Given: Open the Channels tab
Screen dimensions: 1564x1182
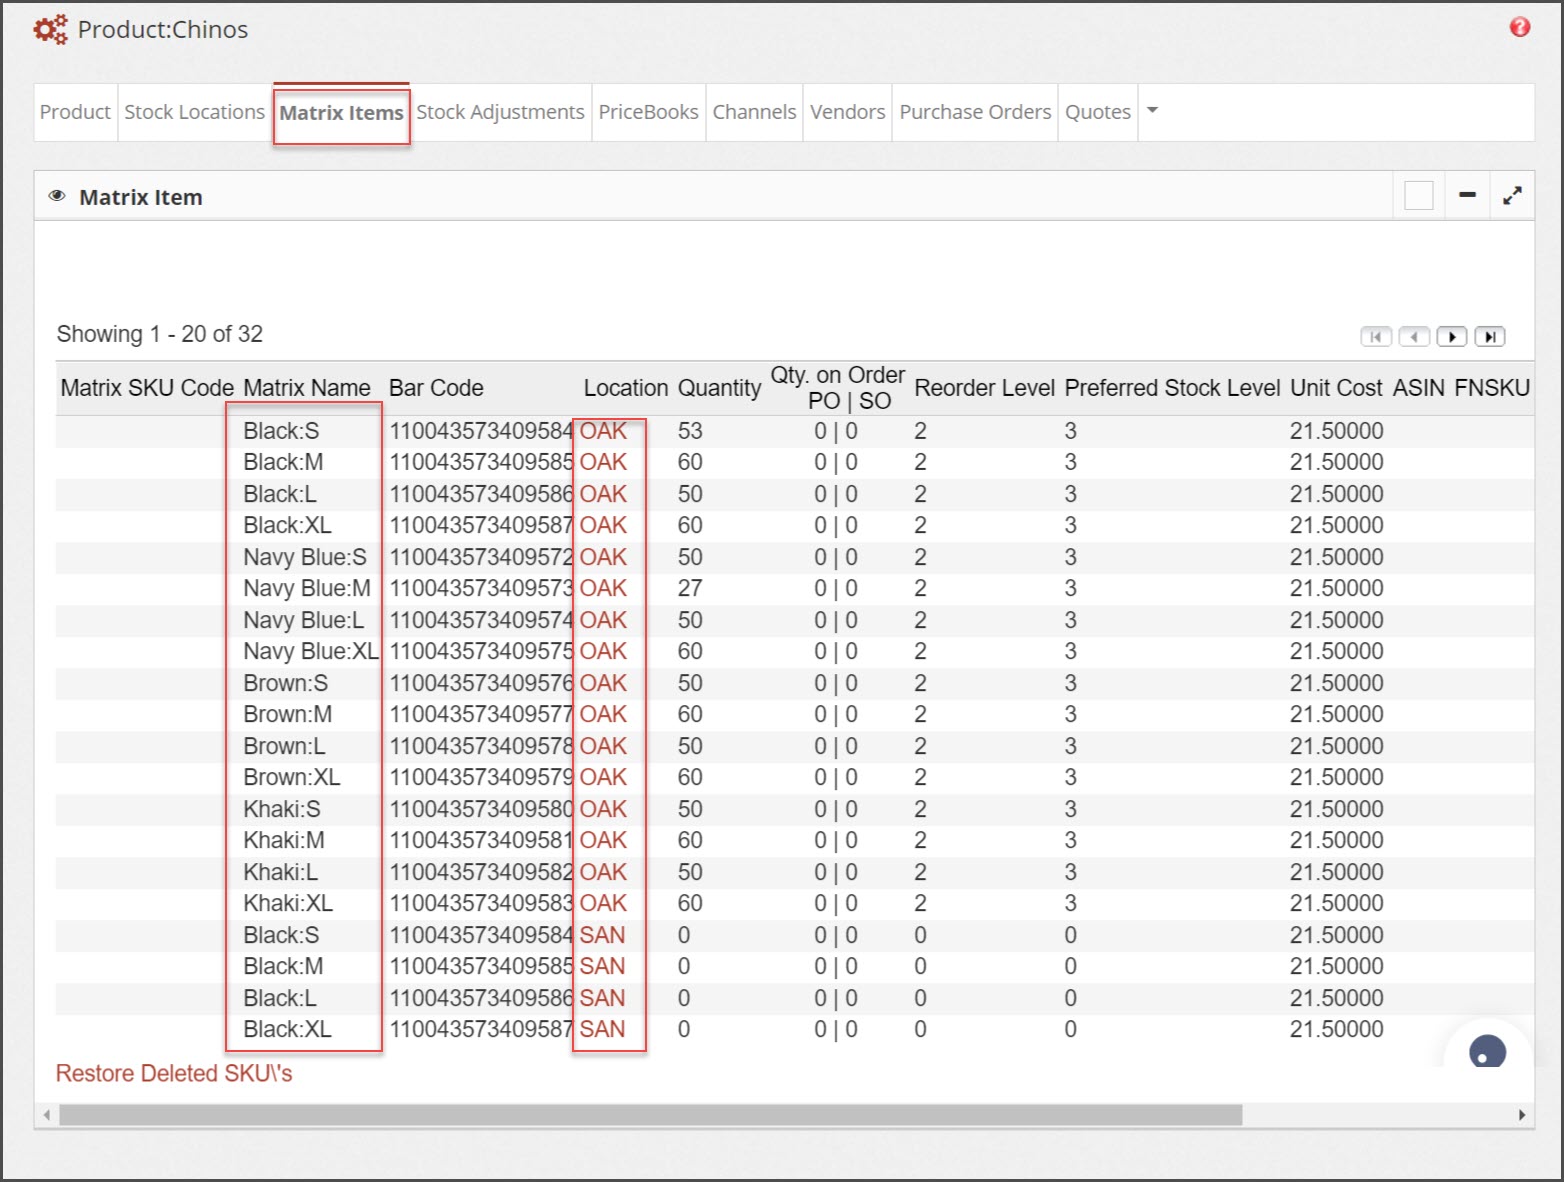Looking at the screenshot, I should [x=754, y=112].
